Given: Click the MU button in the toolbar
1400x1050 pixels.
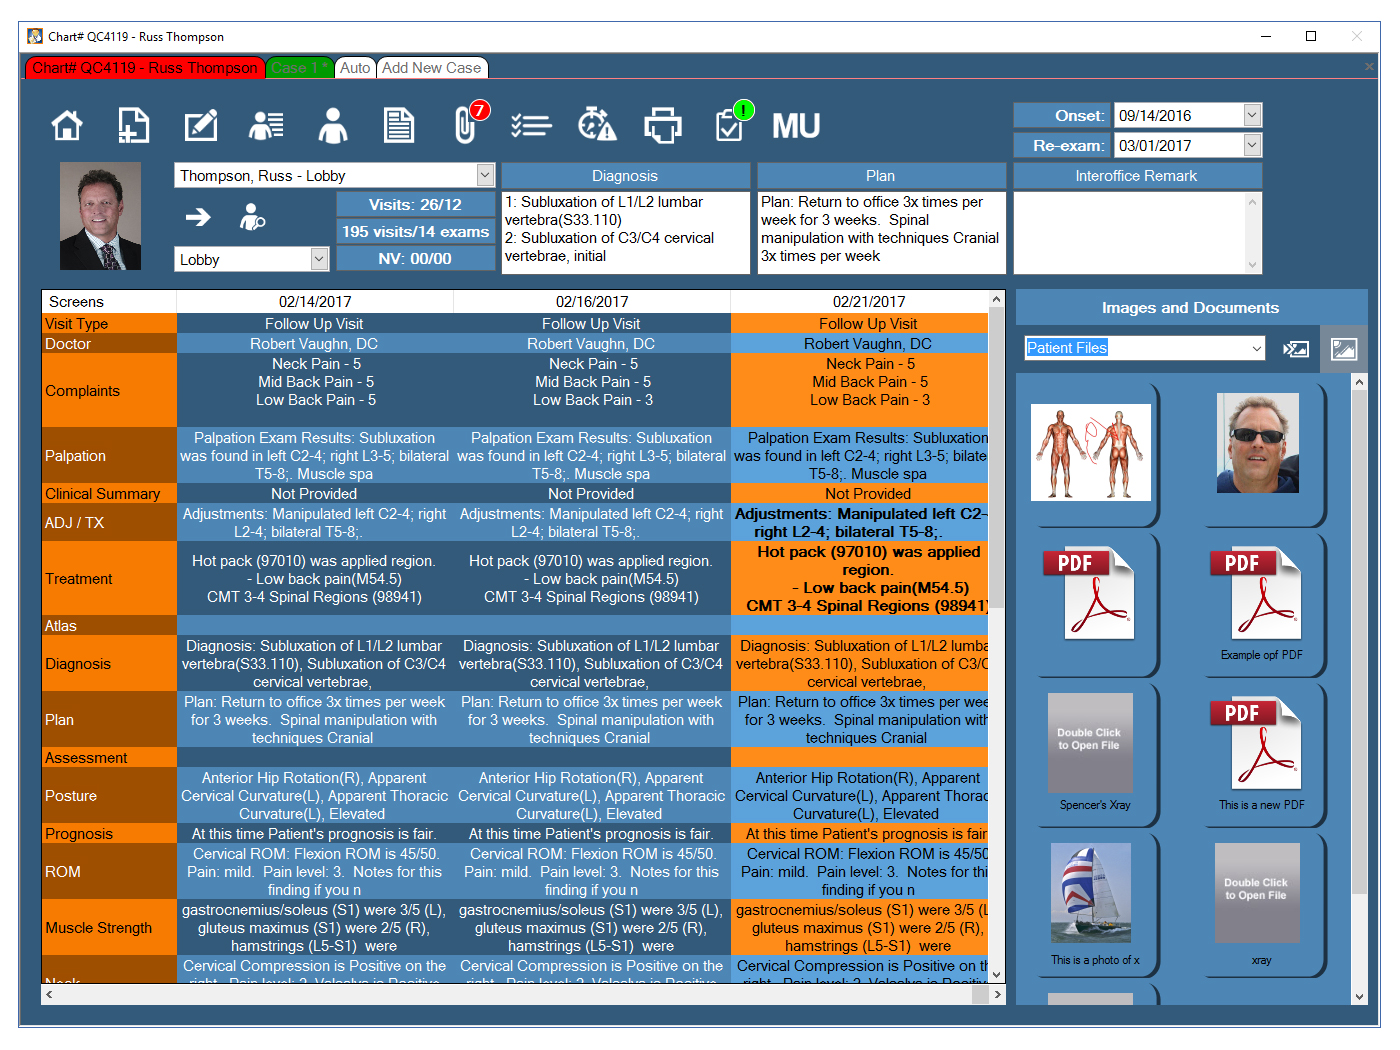Looking at the screenshot, I should [x=796, y=126].
